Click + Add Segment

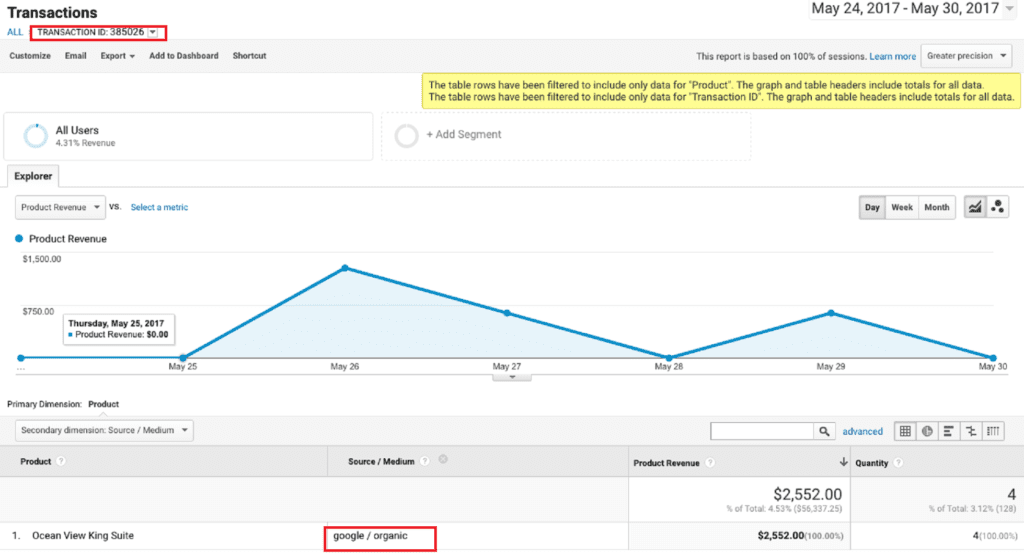(x=464, y=134)
